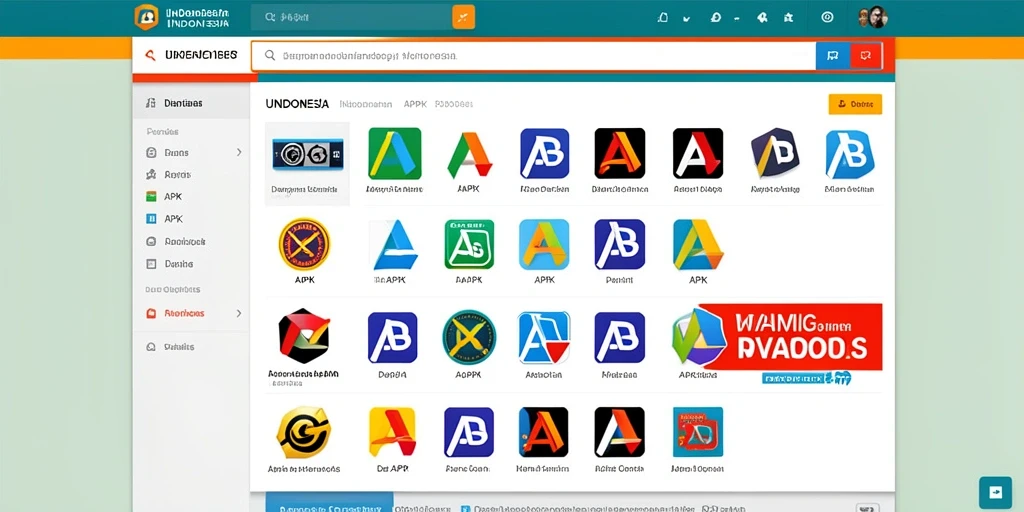
Task: Expand the chevron beside the bell icon
Action: 686,19
